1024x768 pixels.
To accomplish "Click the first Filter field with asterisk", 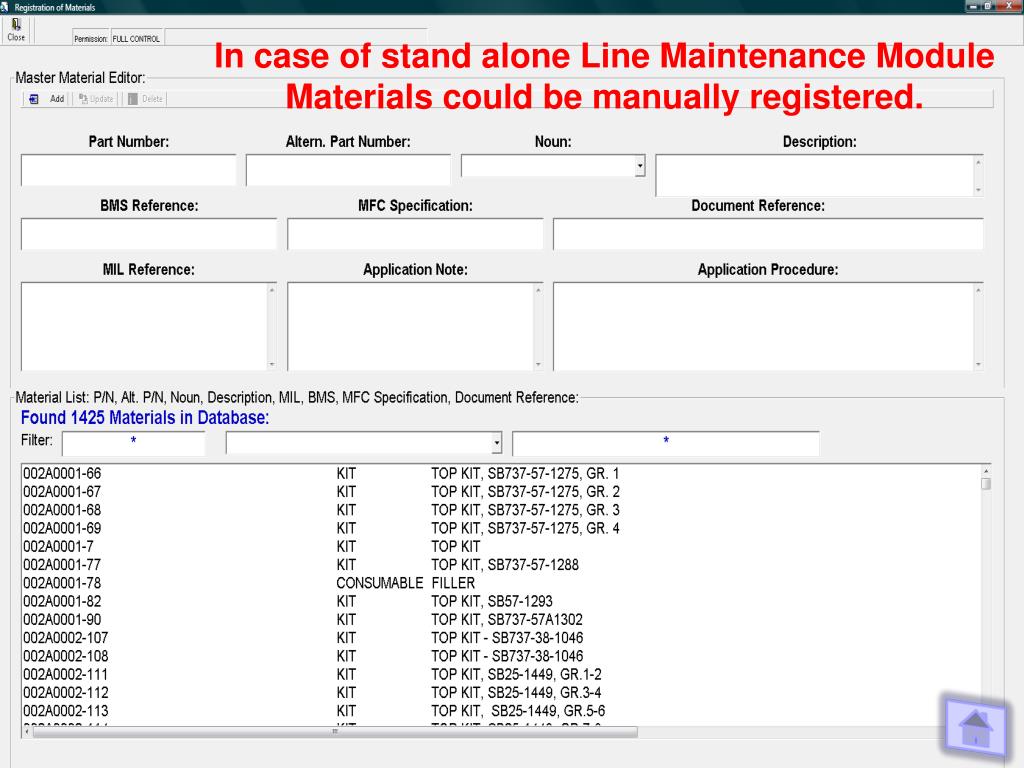I will pos(133,443).
